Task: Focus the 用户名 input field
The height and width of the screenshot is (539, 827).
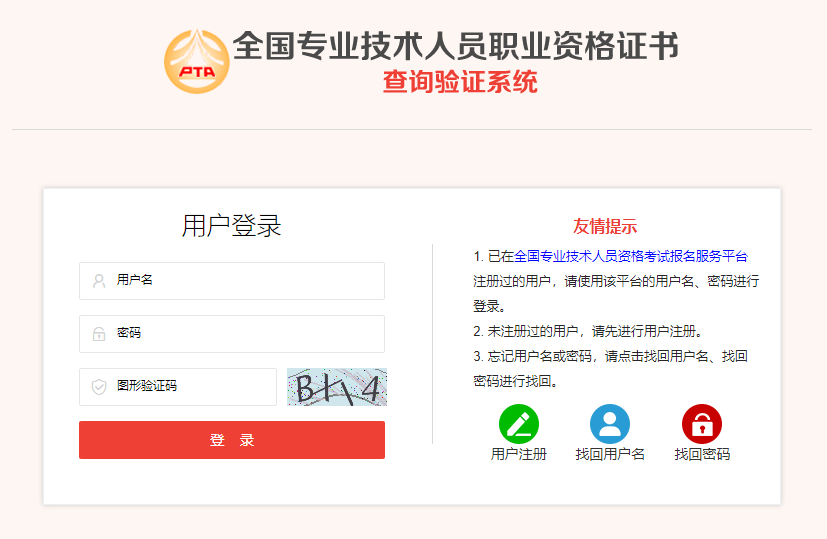Action: (x=245, y=281)
